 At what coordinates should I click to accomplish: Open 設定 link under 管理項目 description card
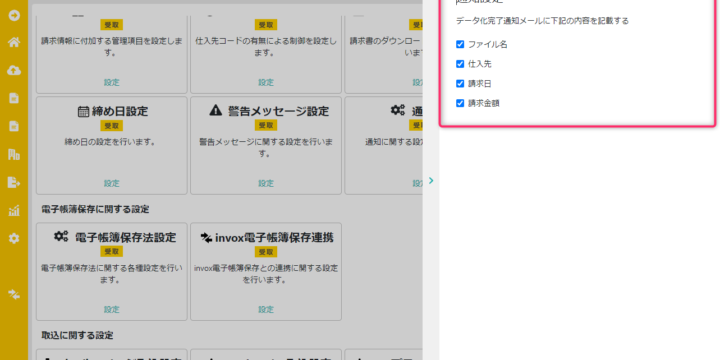(112, 82)
